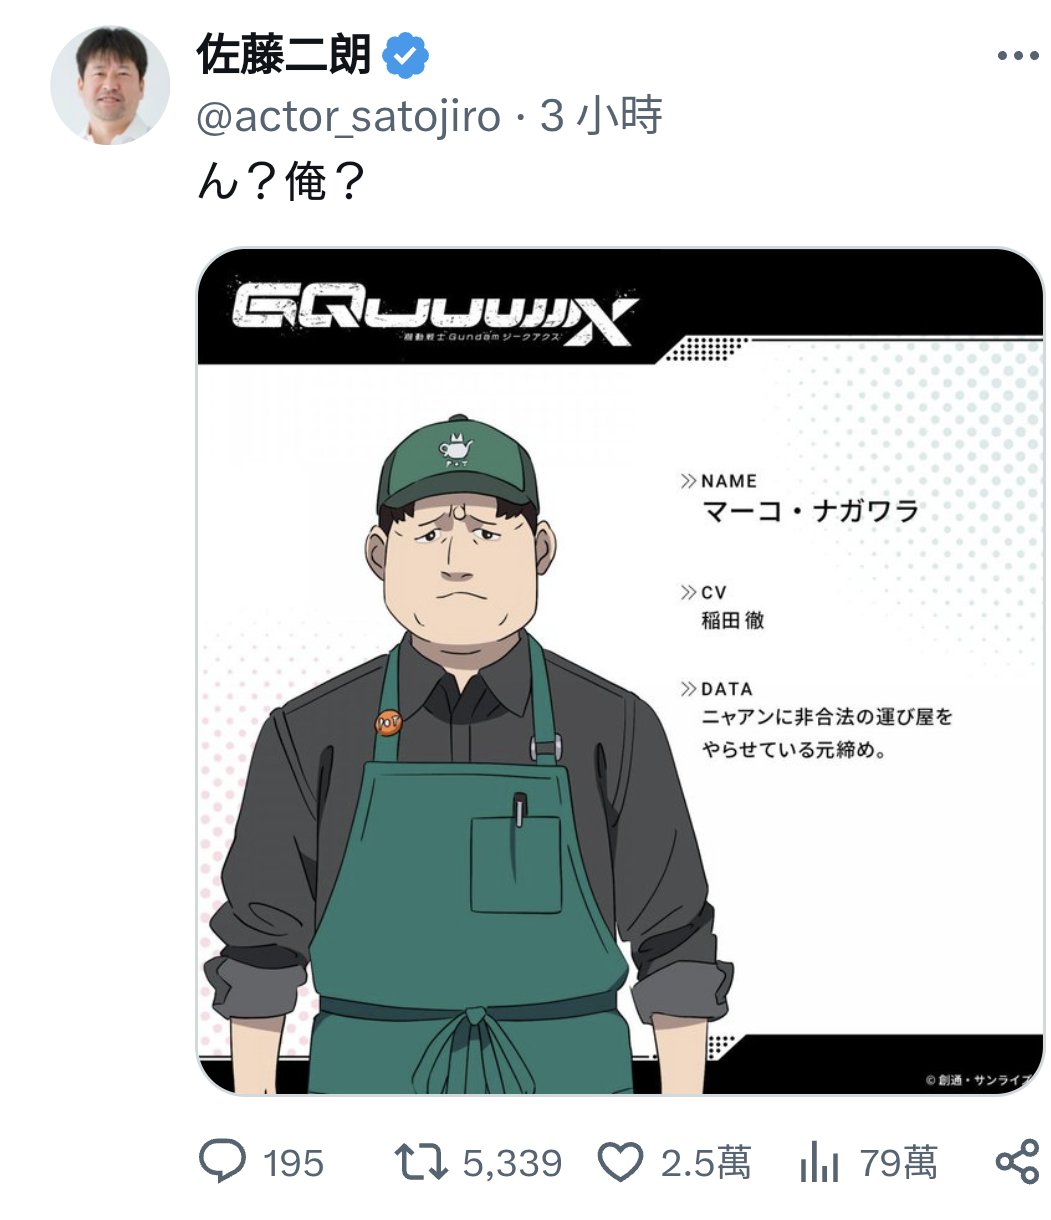Click the 5,339 retweet count
This screenshot has height=1220, width=1051.
(x=512, y=1164)
